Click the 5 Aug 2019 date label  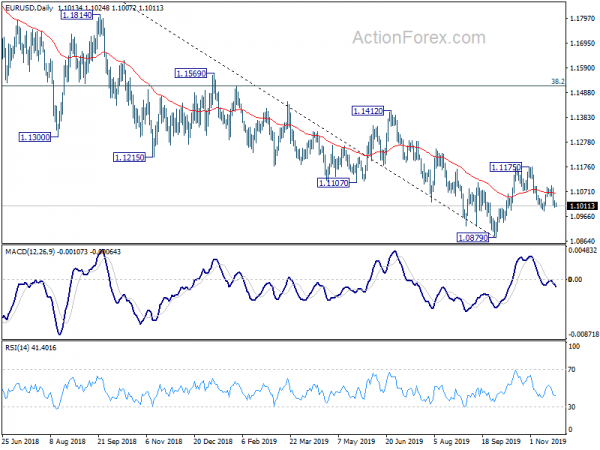[x=452, y=441]
